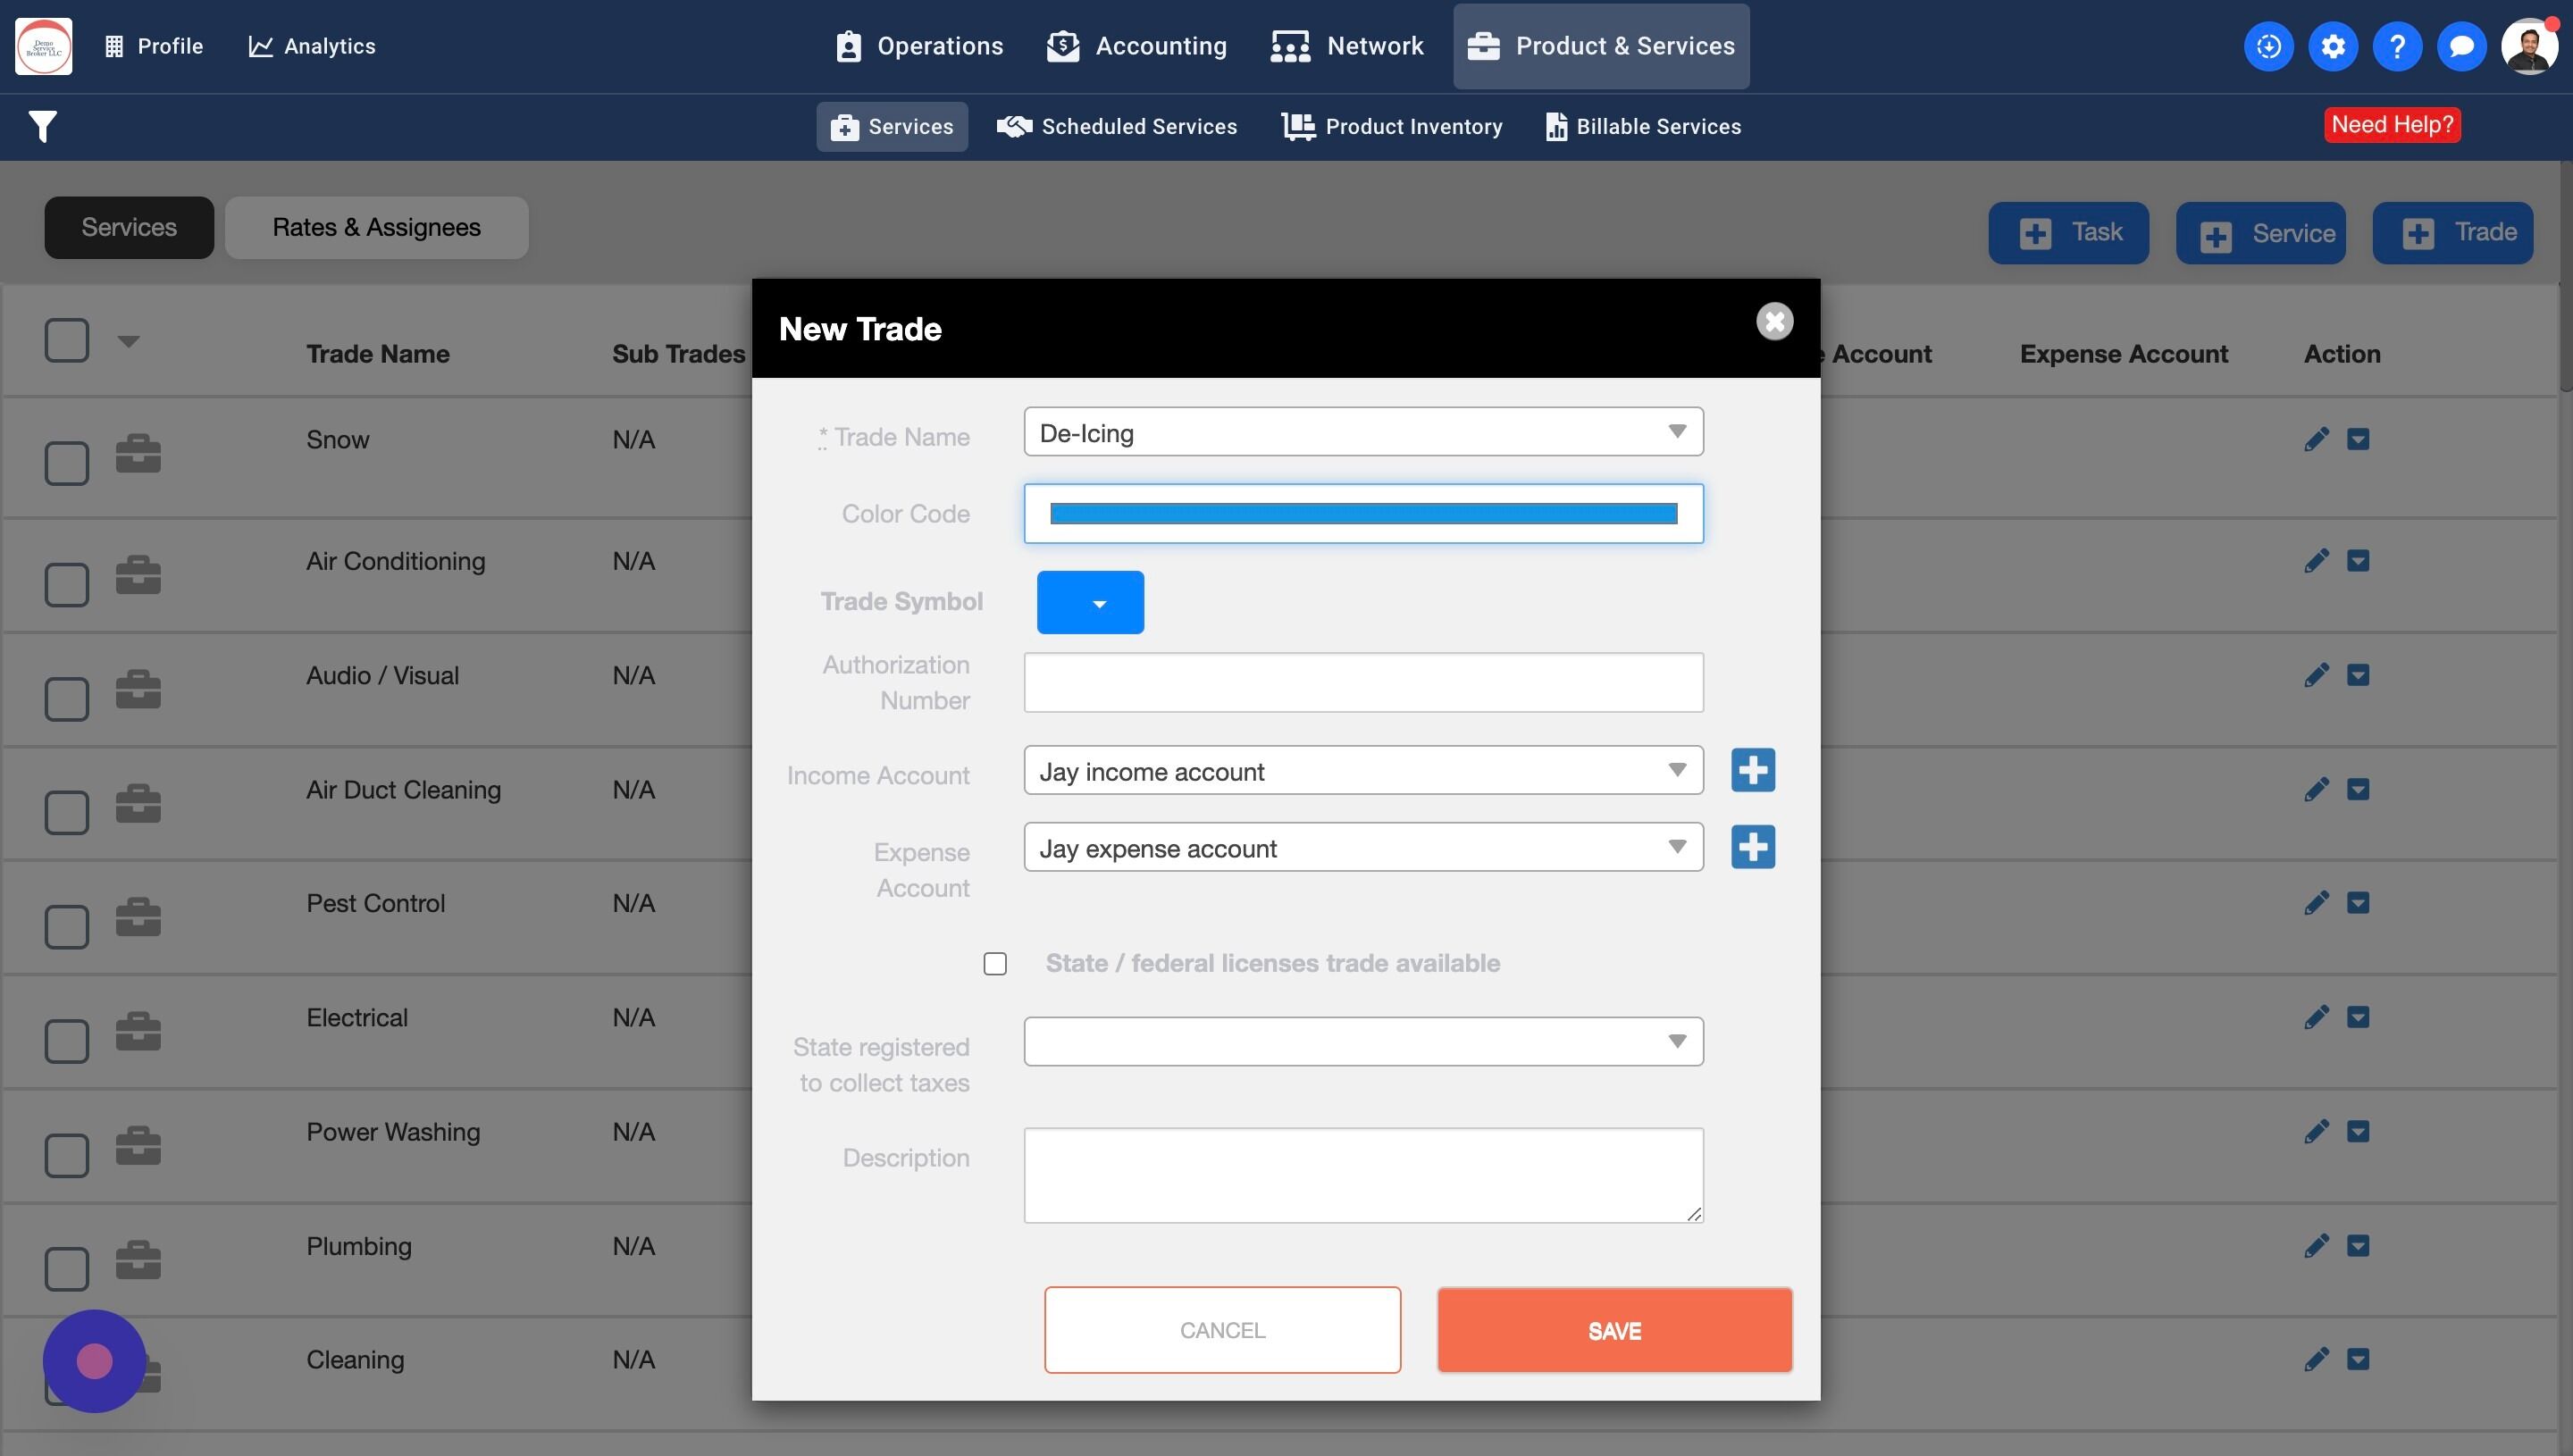Click the help question mark icon
The height and width of the screenshot is (1456, 2573).
(2396, 46)
